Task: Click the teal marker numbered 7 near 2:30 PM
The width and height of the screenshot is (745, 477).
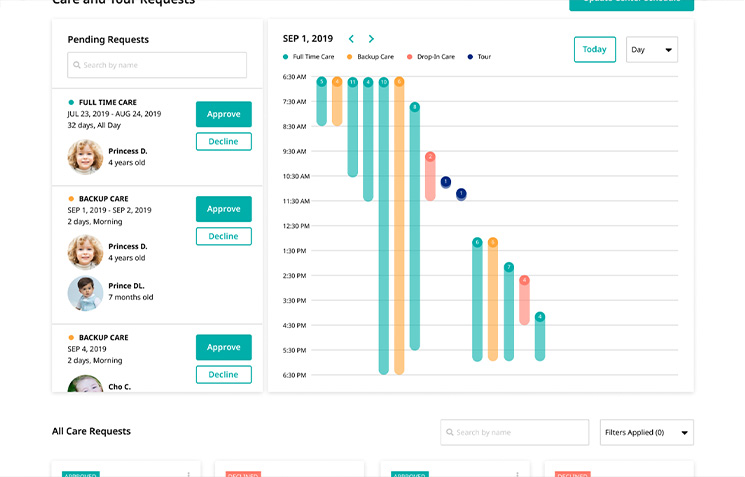Action: [x=509, y=267]
